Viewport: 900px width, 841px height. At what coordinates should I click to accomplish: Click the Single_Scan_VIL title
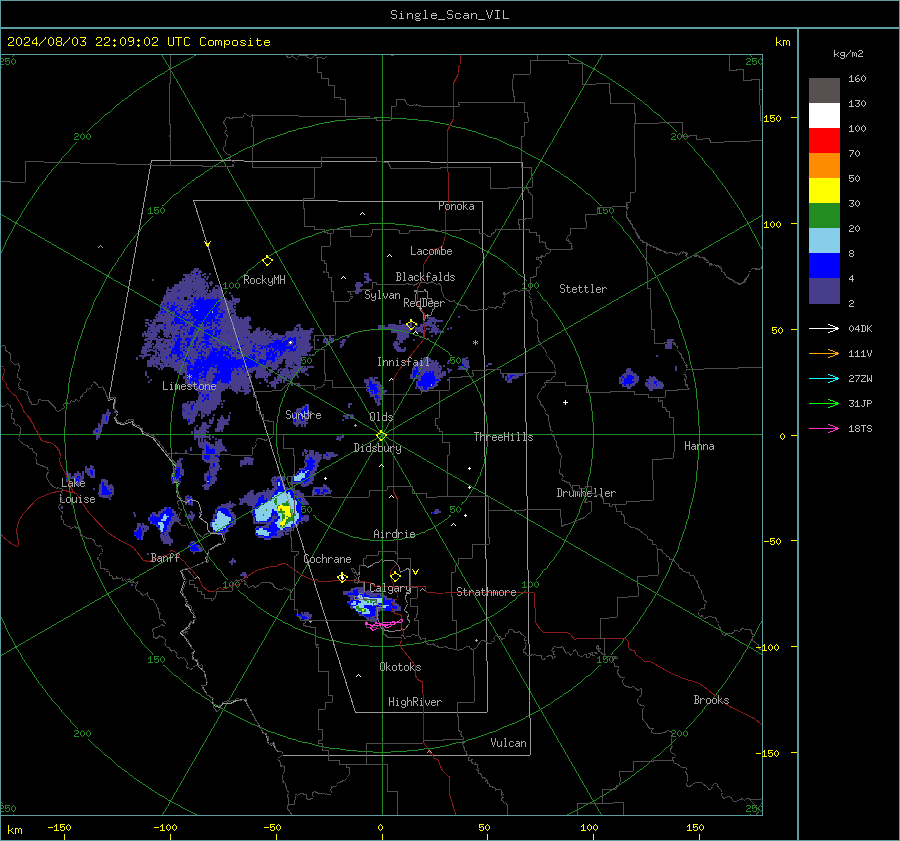click(x=449, y=14)
